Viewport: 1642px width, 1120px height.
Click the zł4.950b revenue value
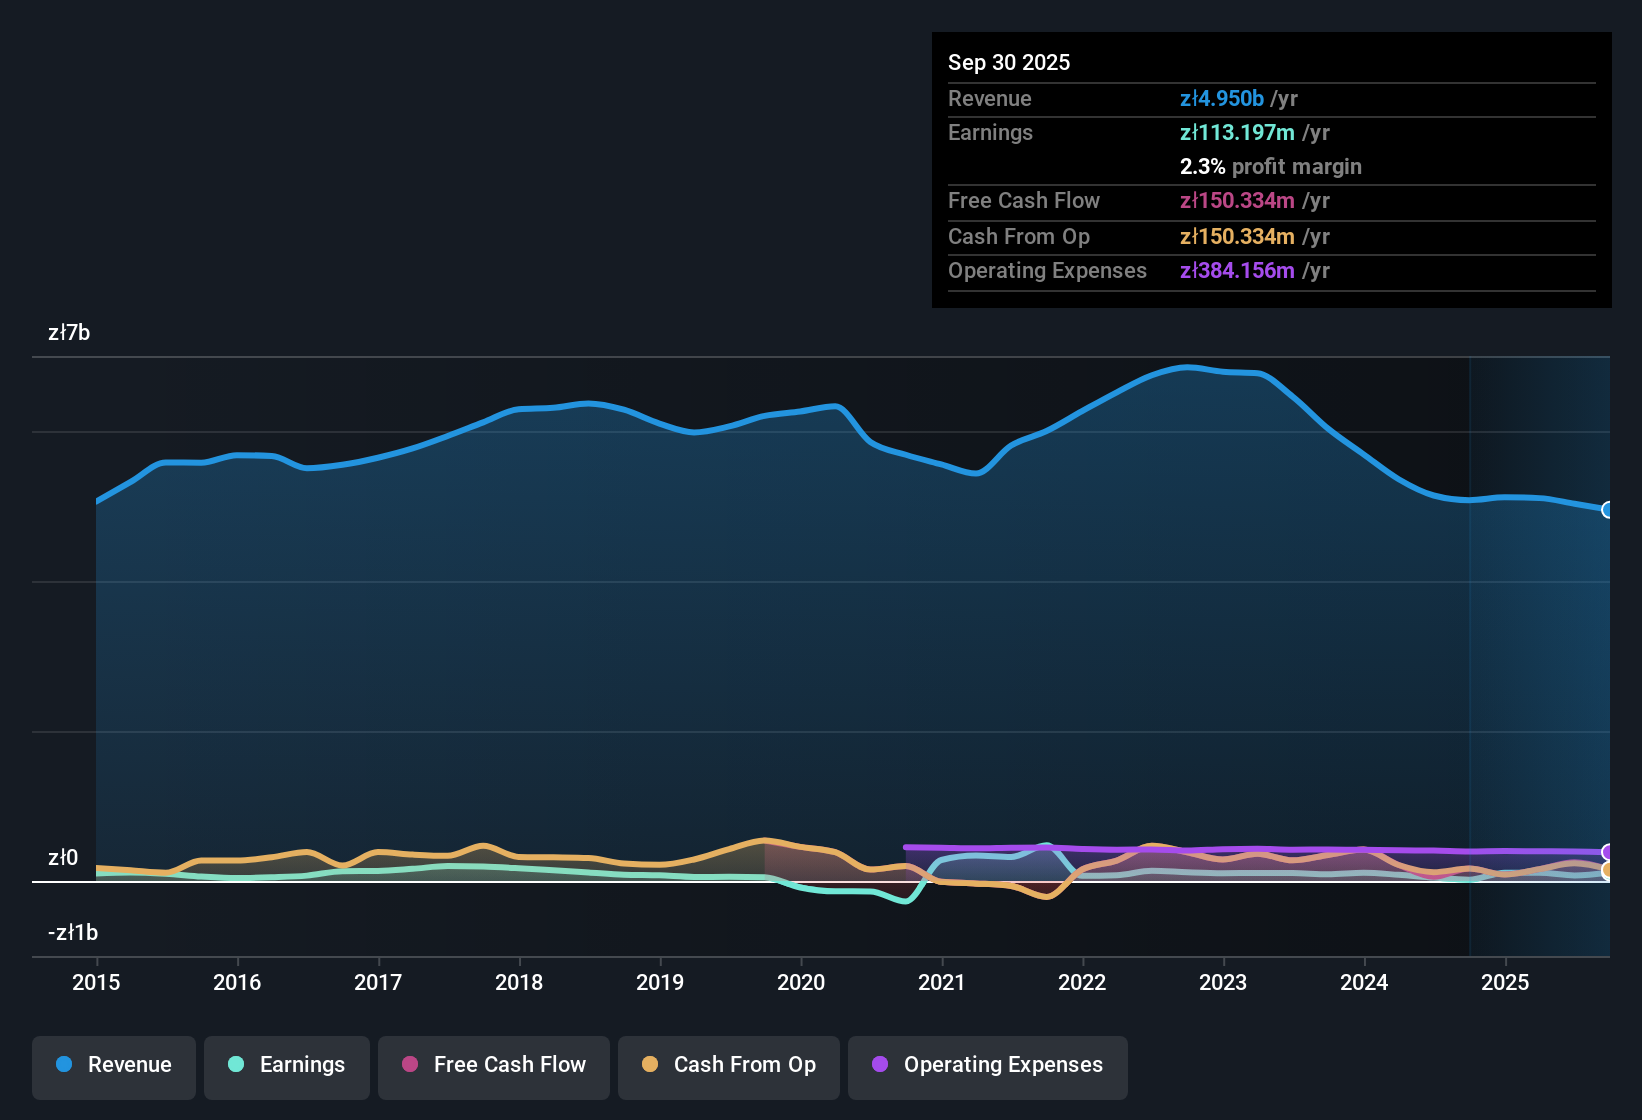click(x=1222, y=99)
